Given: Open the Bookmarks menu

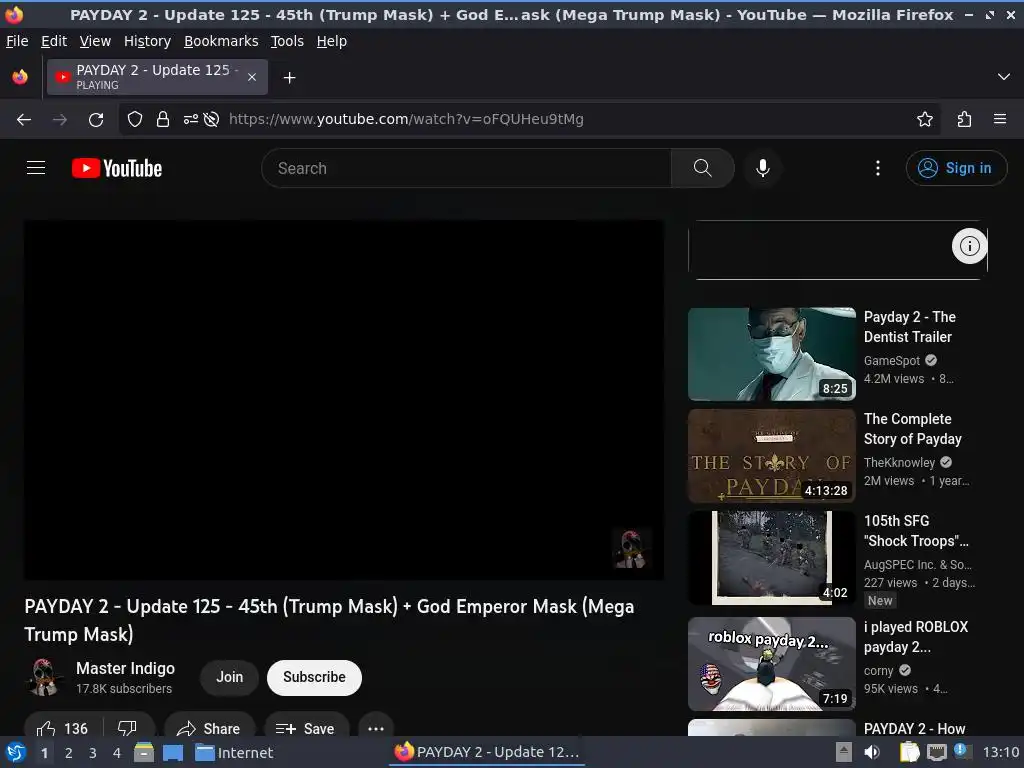Looking at the screenshot, I should click(x=221, y=41).
